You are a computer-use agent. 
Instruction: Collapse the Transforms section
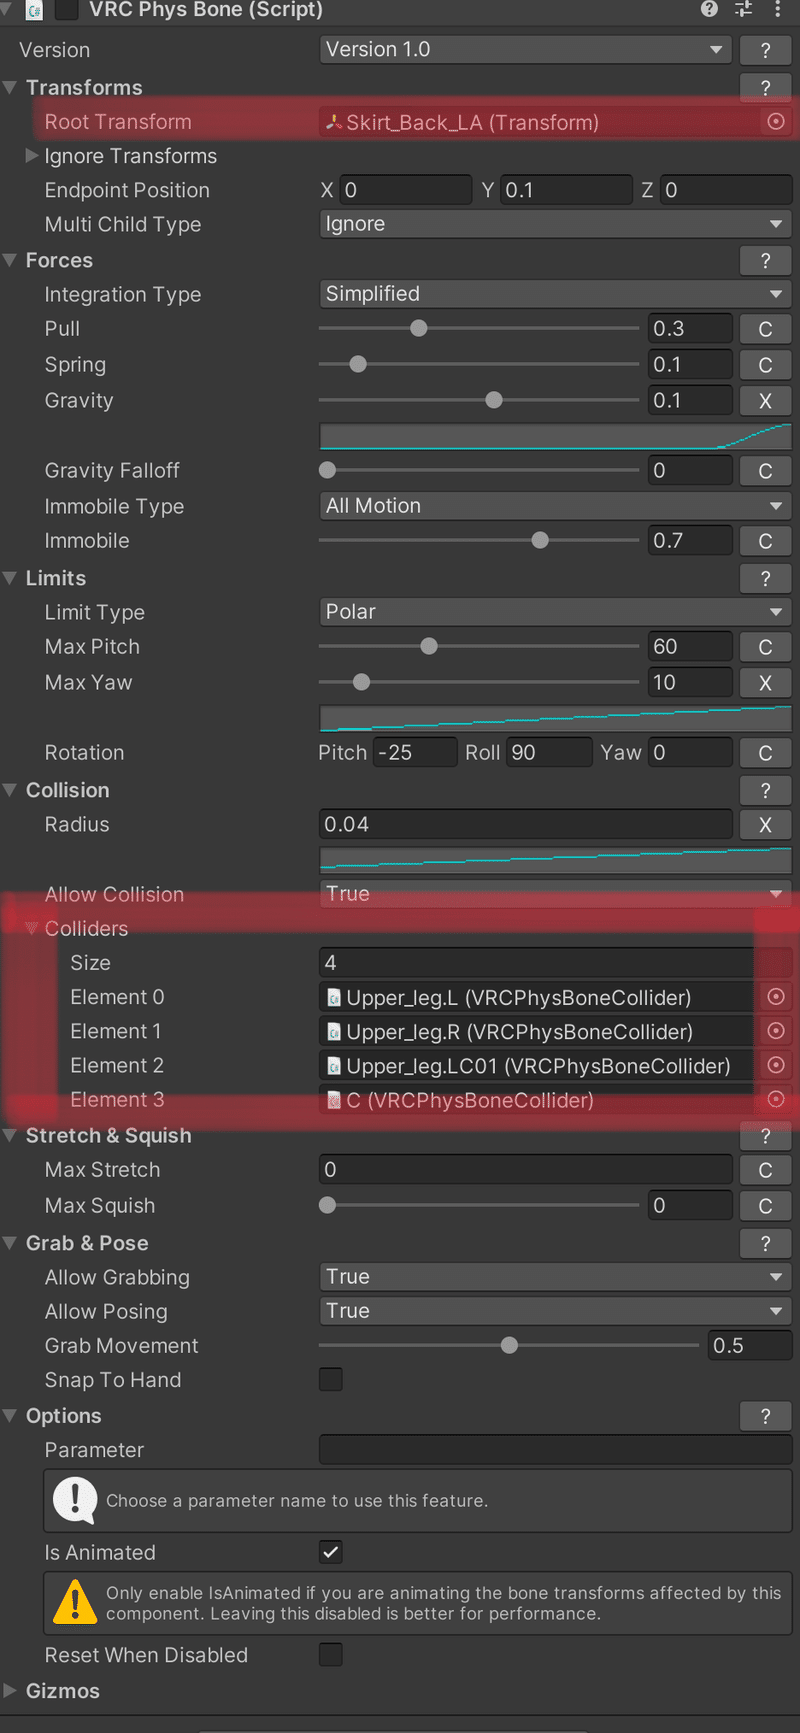click(10, 88)
